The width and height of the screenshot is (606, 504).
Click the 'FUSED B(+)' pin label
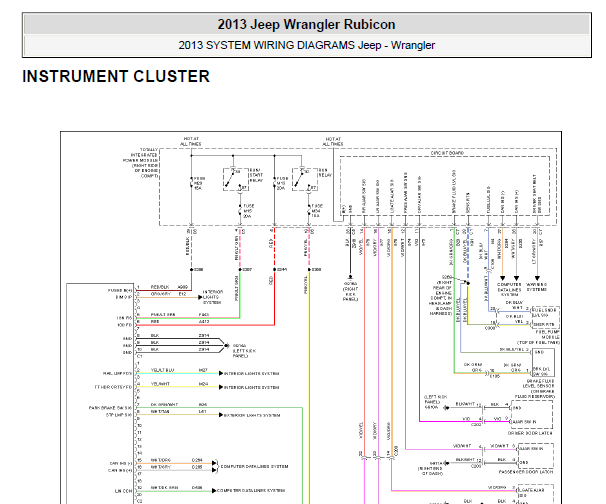pyautogui.click(x=120, y=290)
